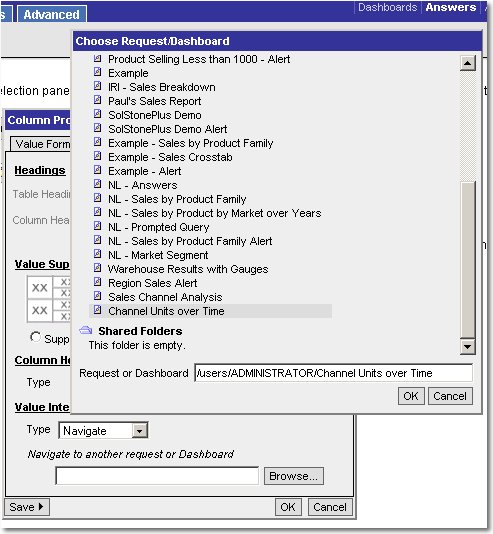Viewport: 493px width, 534px height.
Task: Switch to the Advanced tab
Action: click(x=52, y=14)
